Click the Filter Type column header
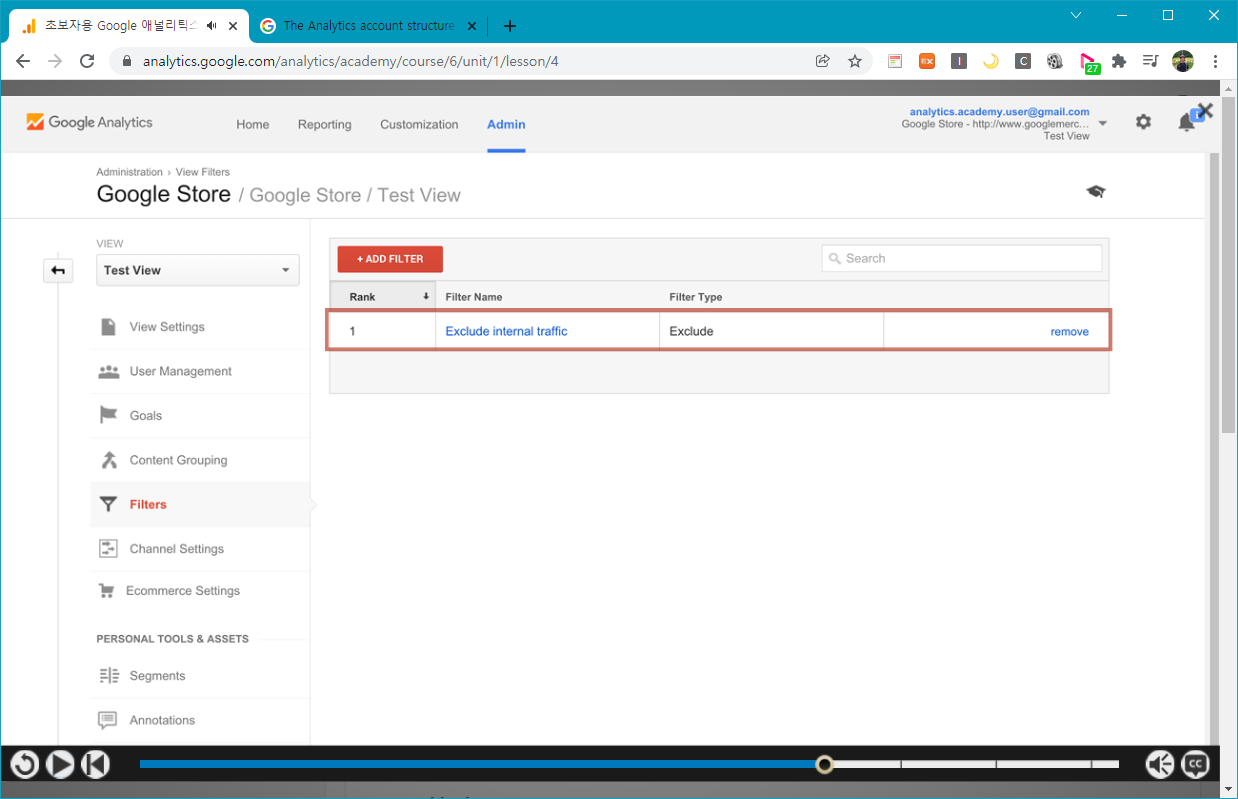 tap(696, 297)
